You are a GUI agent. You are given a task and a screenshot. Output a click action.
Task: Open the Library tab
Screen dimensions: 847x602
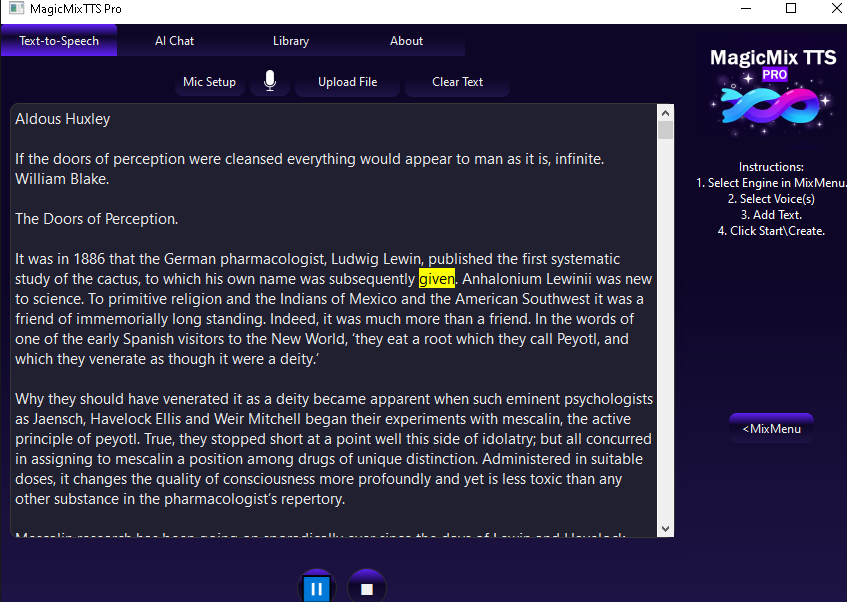291,41
